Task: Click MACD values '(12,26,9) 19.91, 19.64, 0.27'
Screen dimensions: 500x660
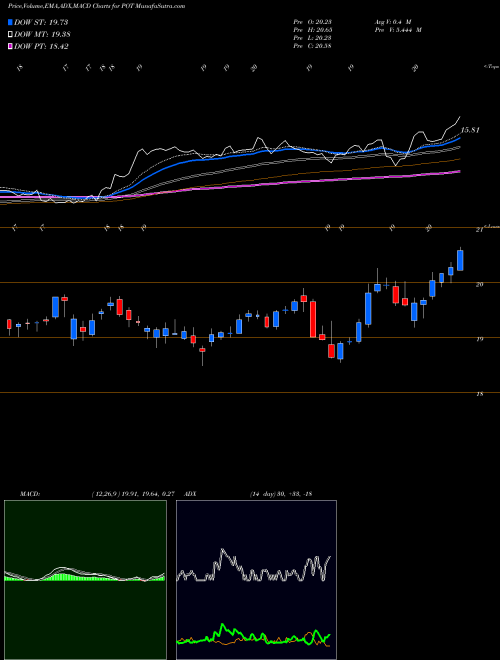Action: tap(133, 494)
